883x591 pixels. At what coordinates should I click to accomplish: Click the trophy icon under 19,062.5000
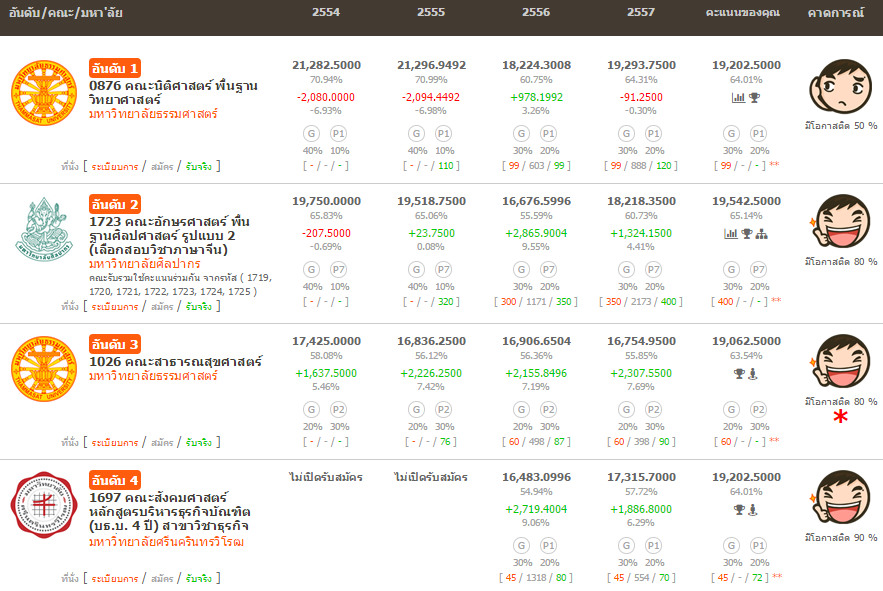(739, 374)
